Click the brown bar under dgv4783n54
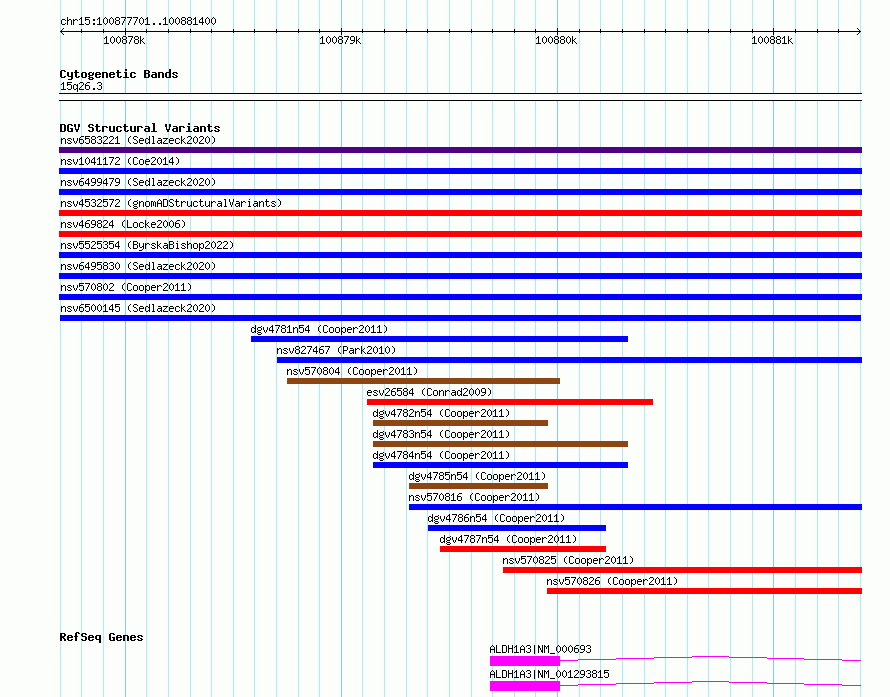Screen dimensions: 890x697 500,444
